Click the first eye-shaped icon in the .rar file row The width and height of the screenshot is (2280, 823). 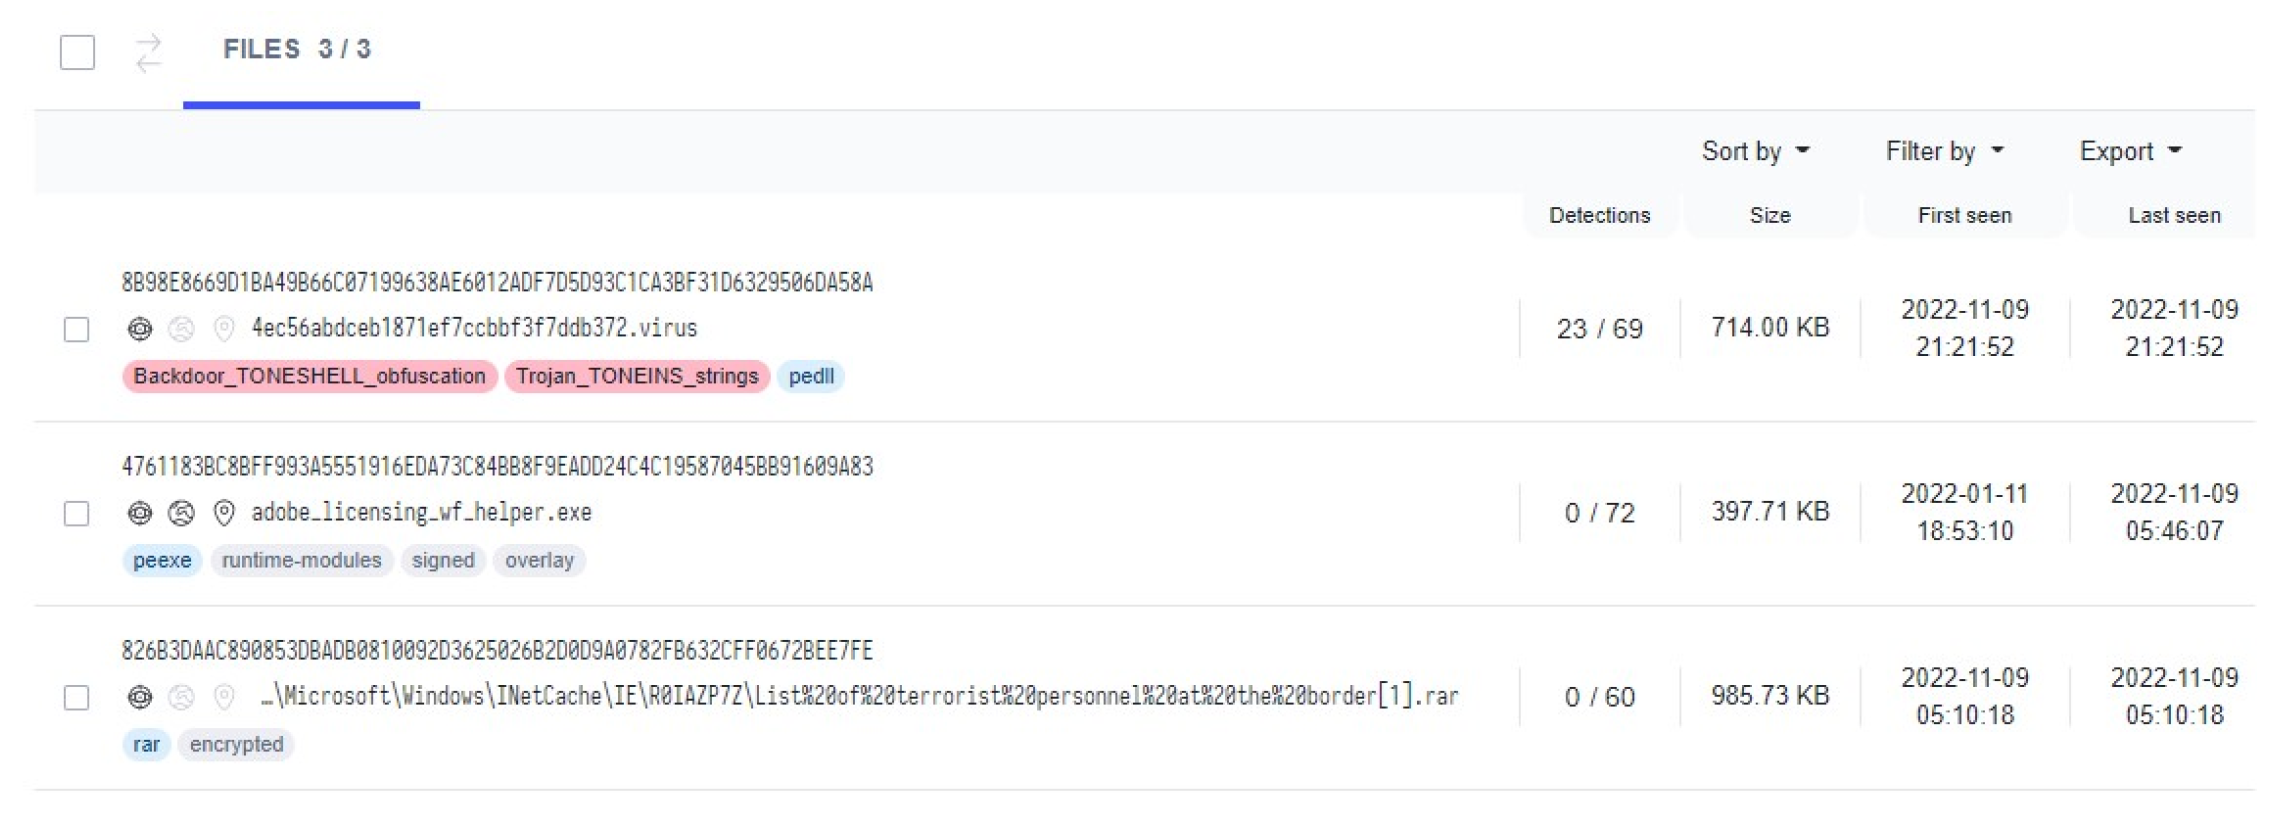click(140, 697)
